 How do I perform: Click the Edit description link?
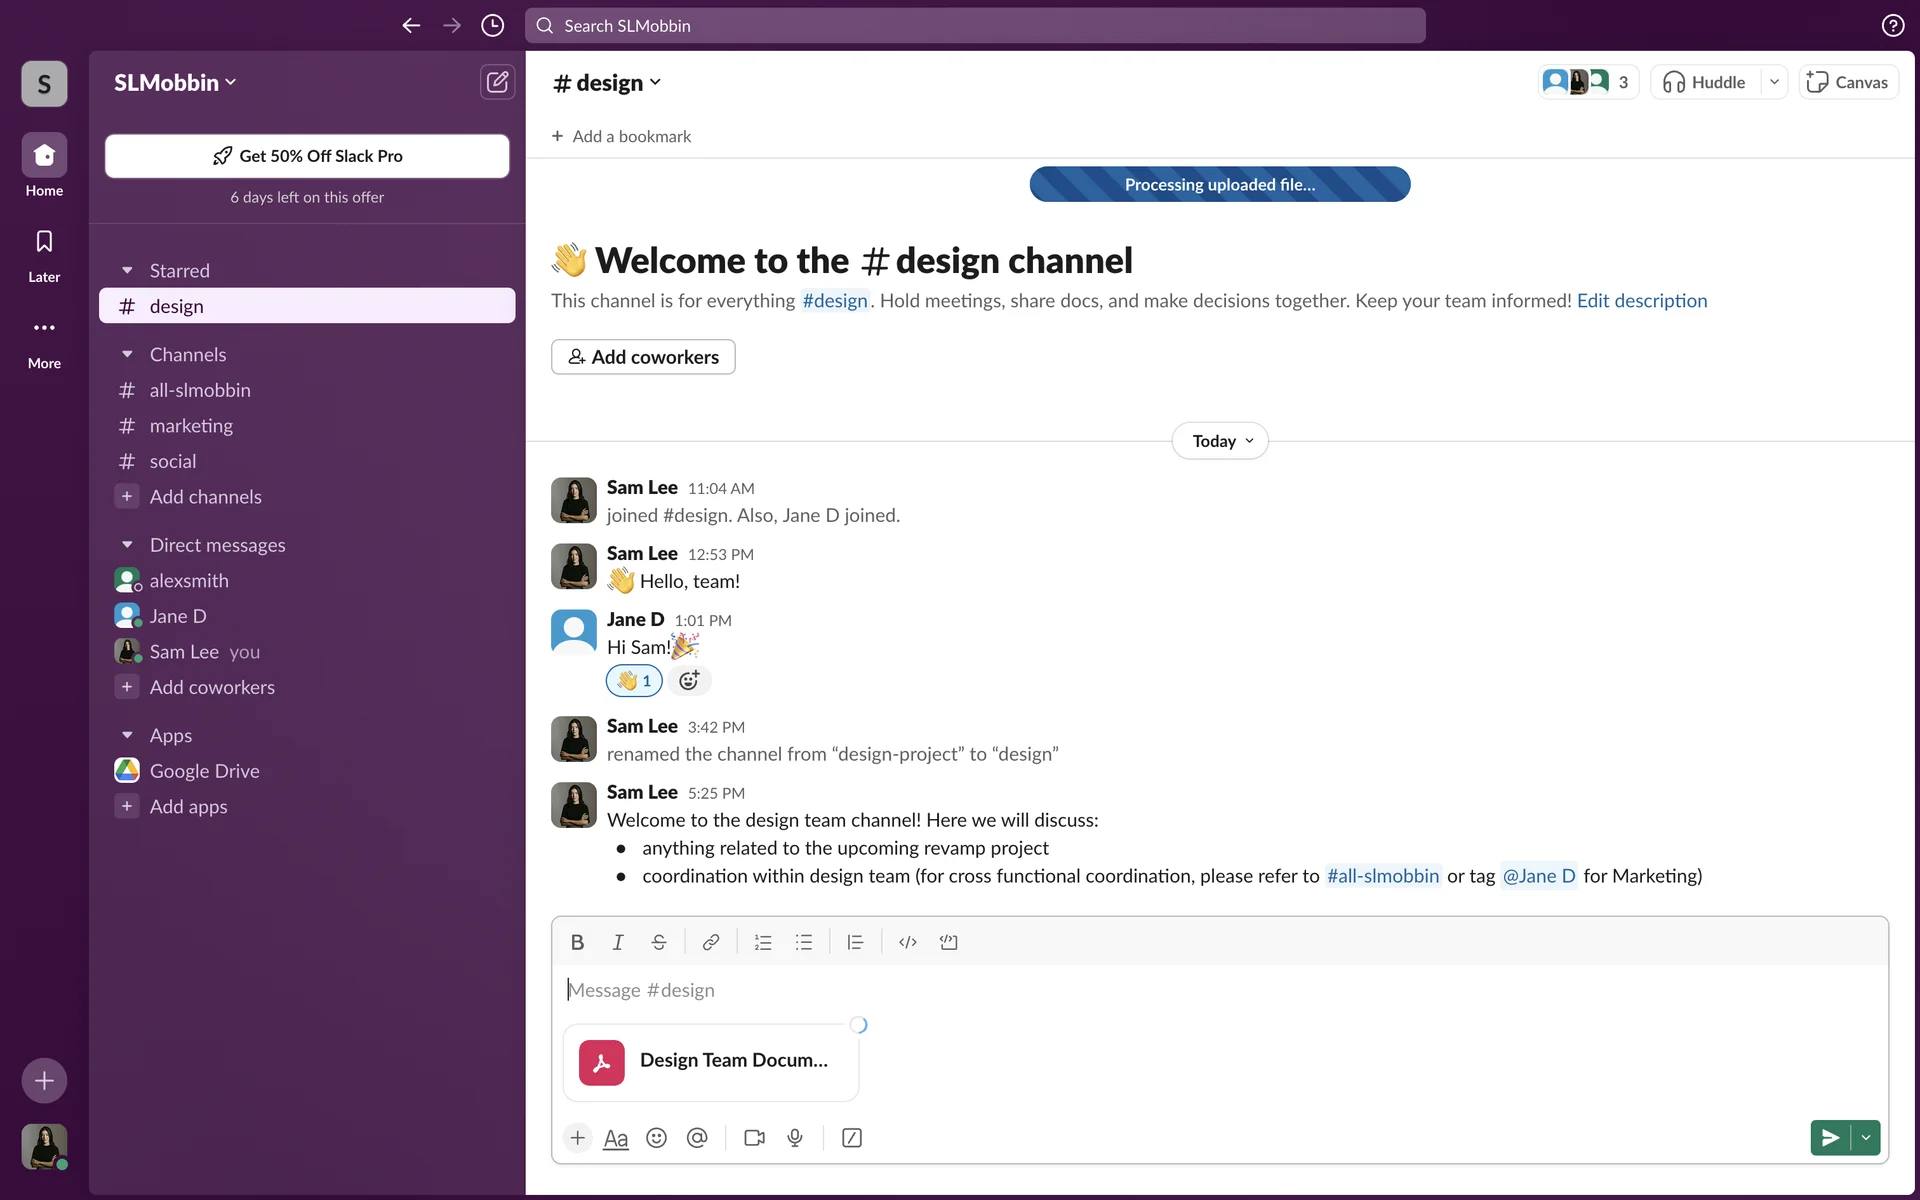[1642, 301]
